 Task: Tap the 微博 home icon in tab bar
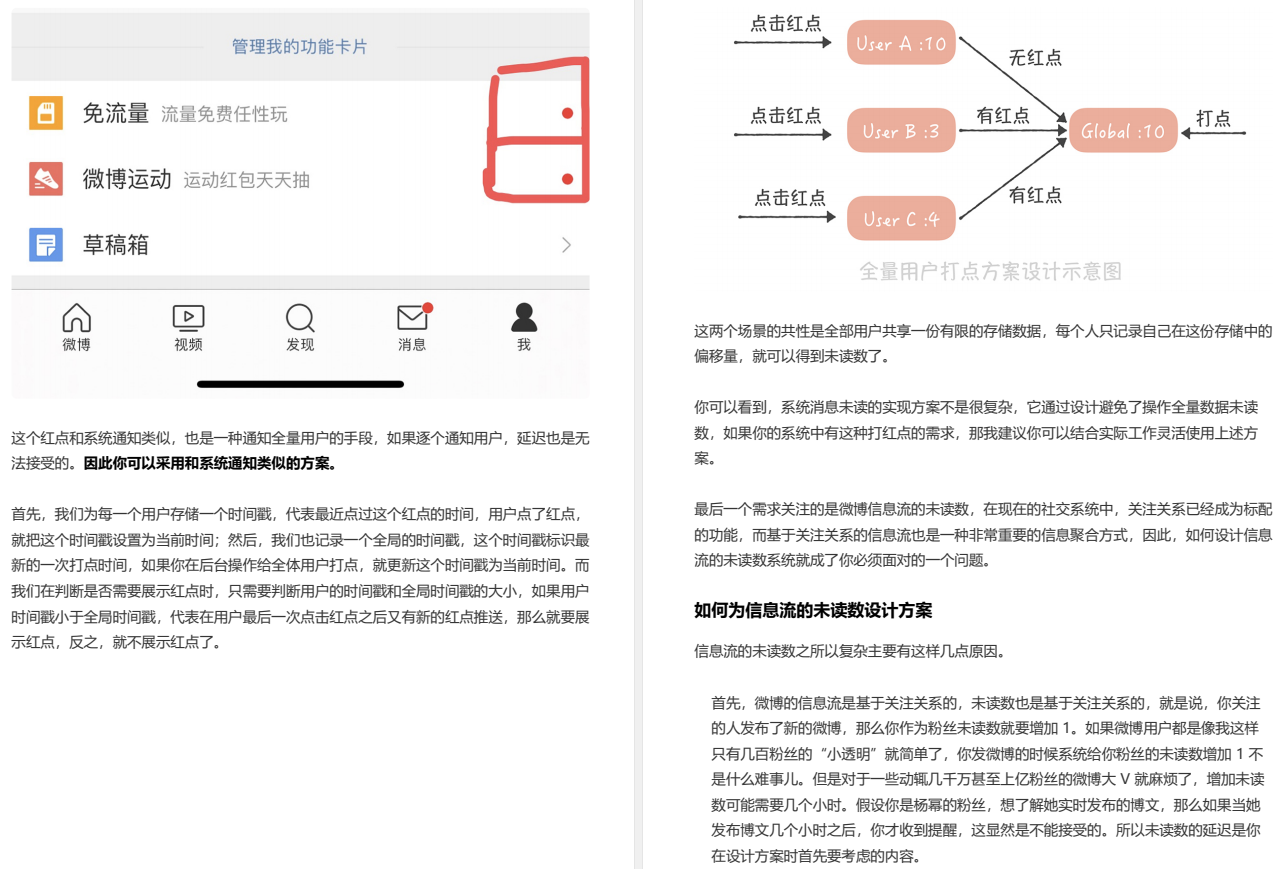pos(76,318)
